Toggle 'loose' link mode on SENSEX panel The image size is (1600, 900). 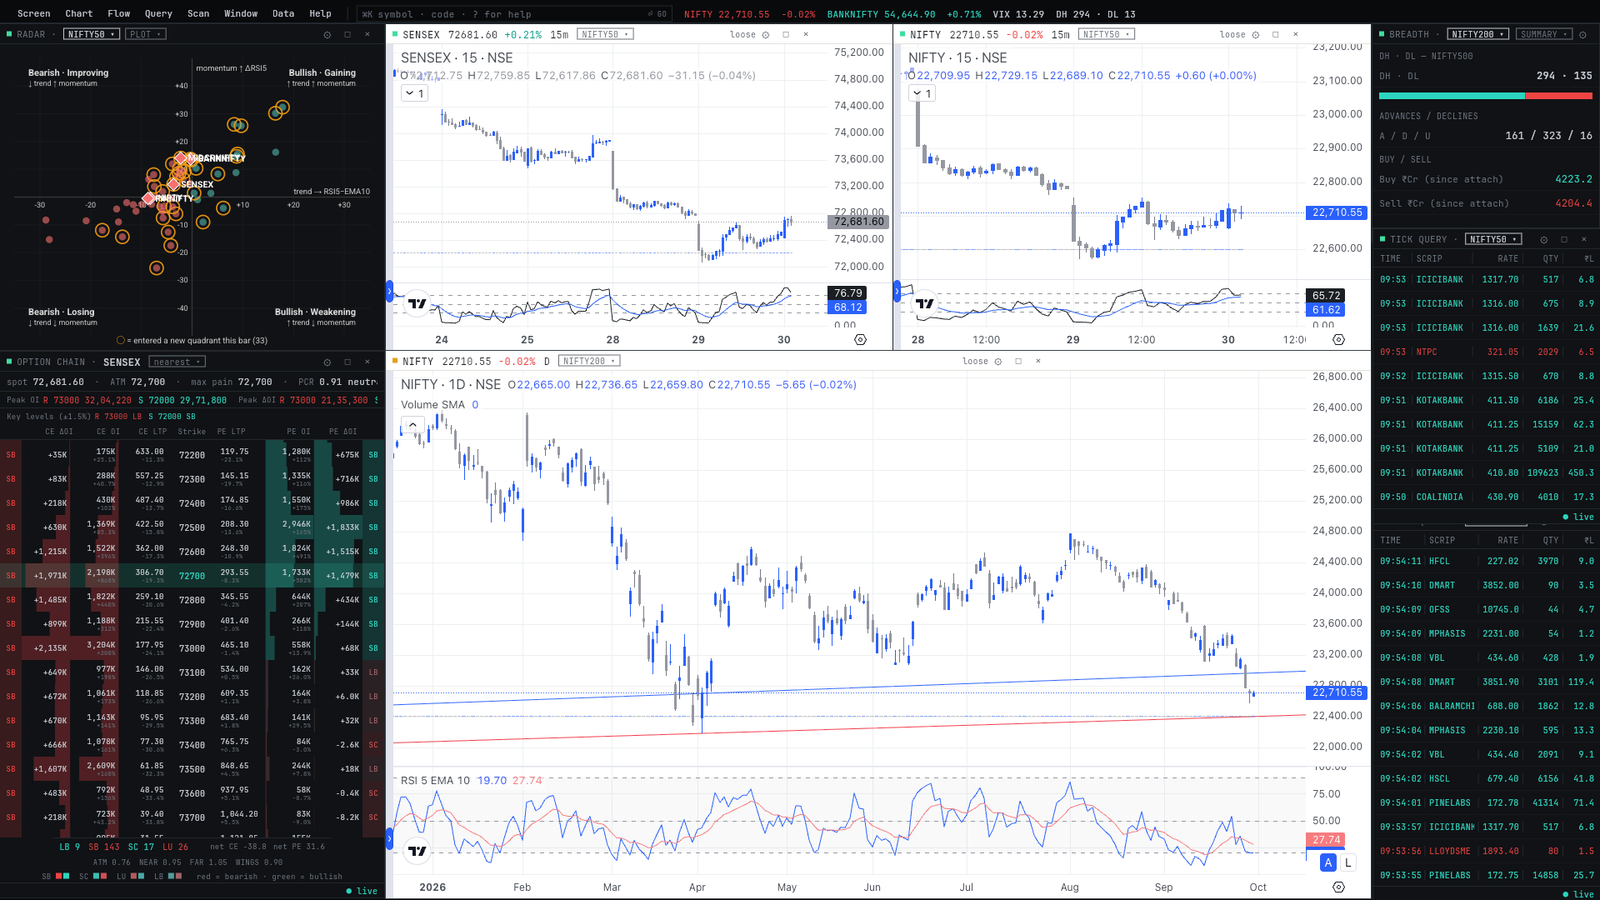742,34
